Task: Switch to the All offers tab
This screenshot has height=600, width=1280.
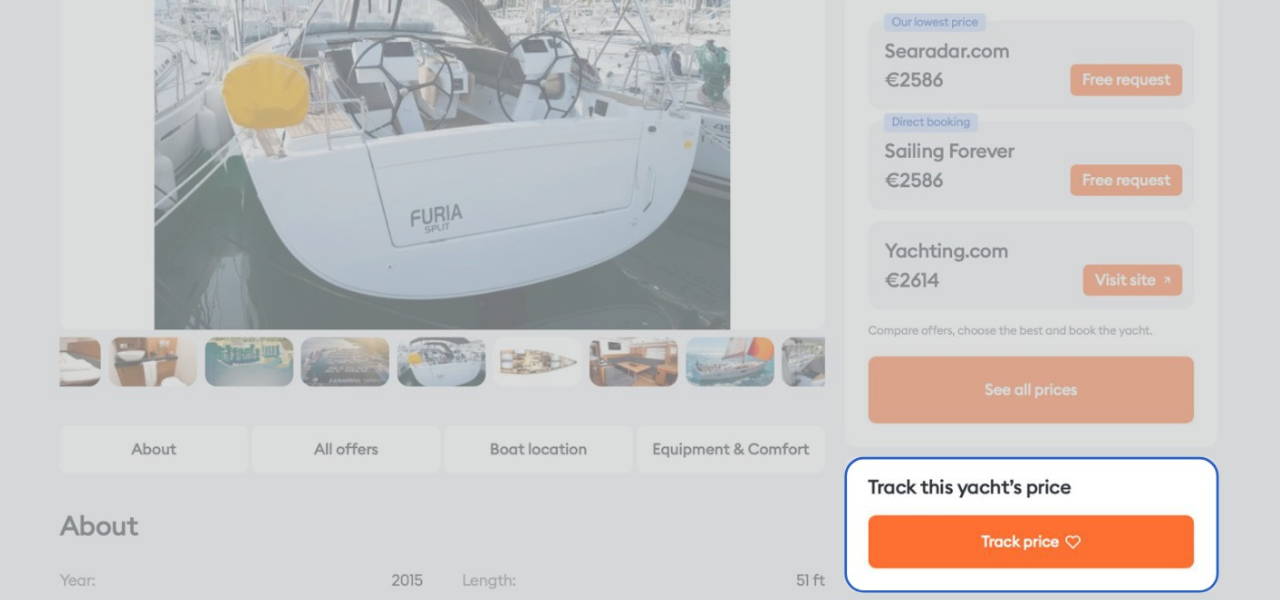Action: pos(345,449)
